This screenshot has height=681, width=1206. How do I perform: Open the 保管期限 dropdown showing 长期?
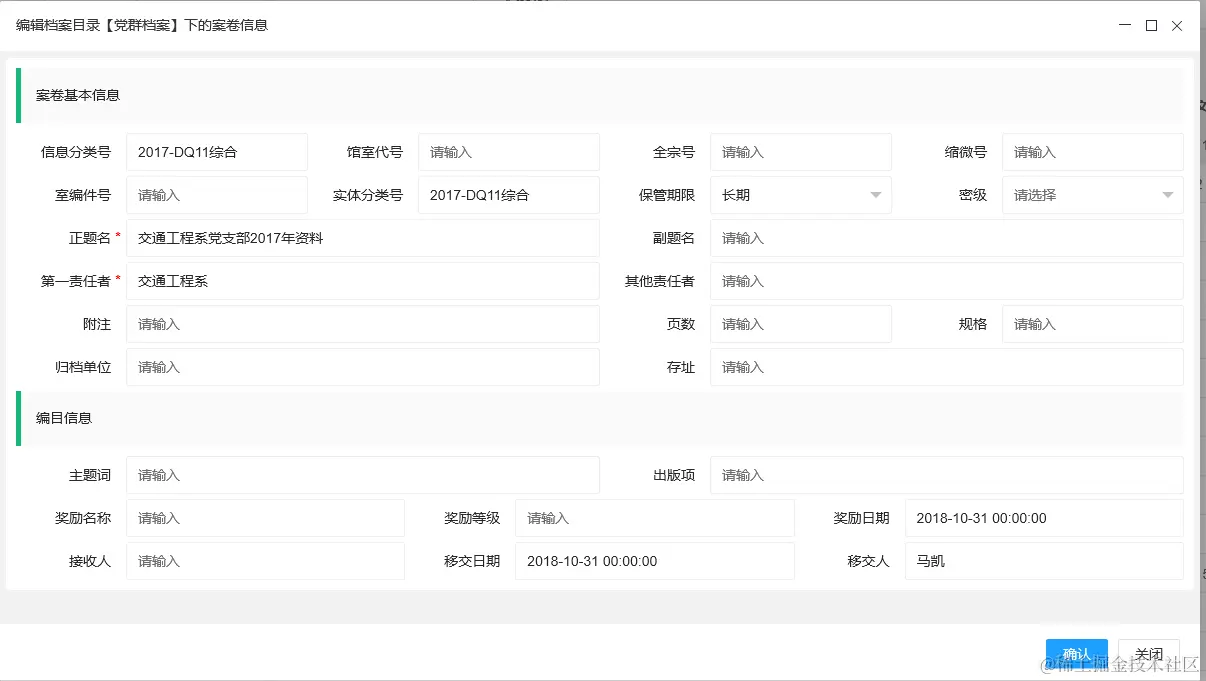point(800,195)
